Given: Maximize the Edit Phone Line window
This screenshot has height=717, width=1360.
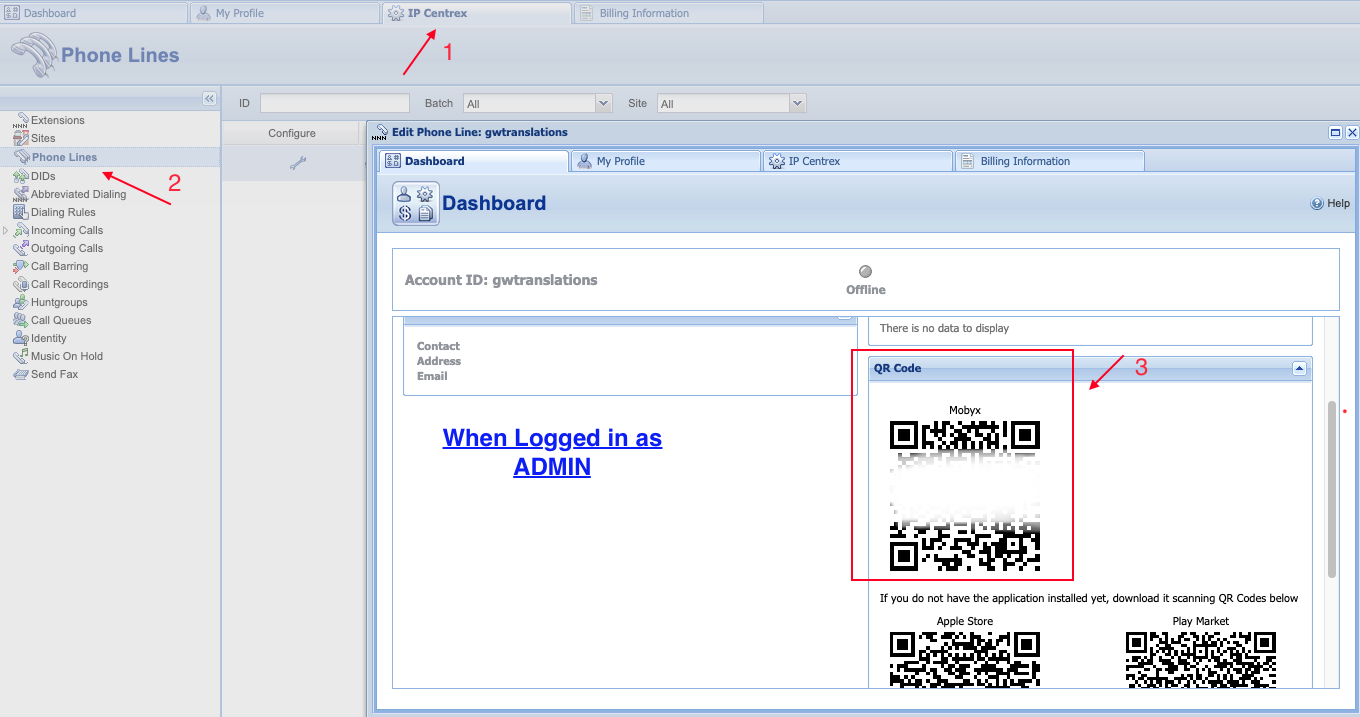Looking at the screenshot, I should (1335, 132).
